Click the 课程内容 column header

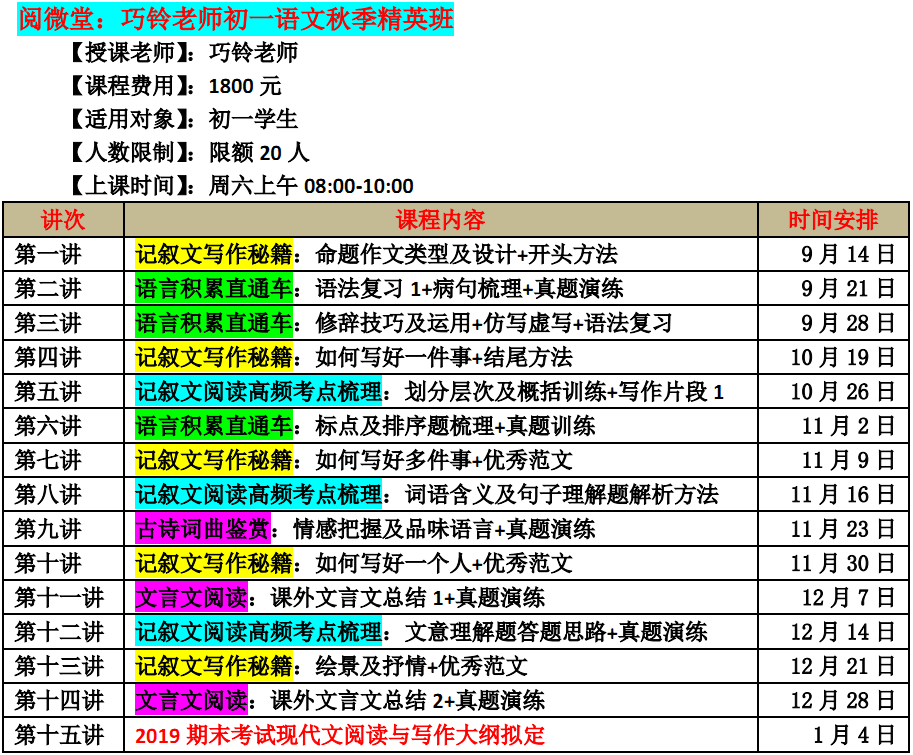(x=440, y=219)
